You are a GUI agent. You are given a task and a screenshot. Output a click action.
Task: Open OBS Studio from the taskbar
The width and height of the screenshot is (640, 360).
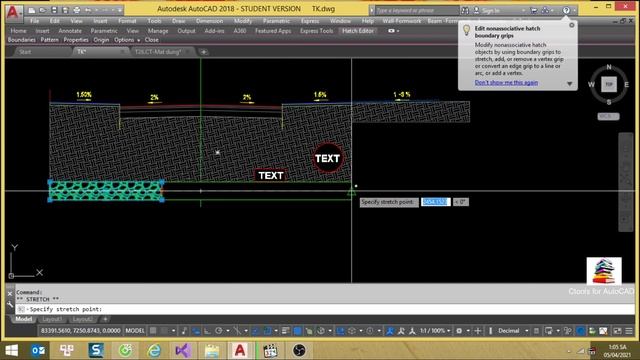click(299, 351)
